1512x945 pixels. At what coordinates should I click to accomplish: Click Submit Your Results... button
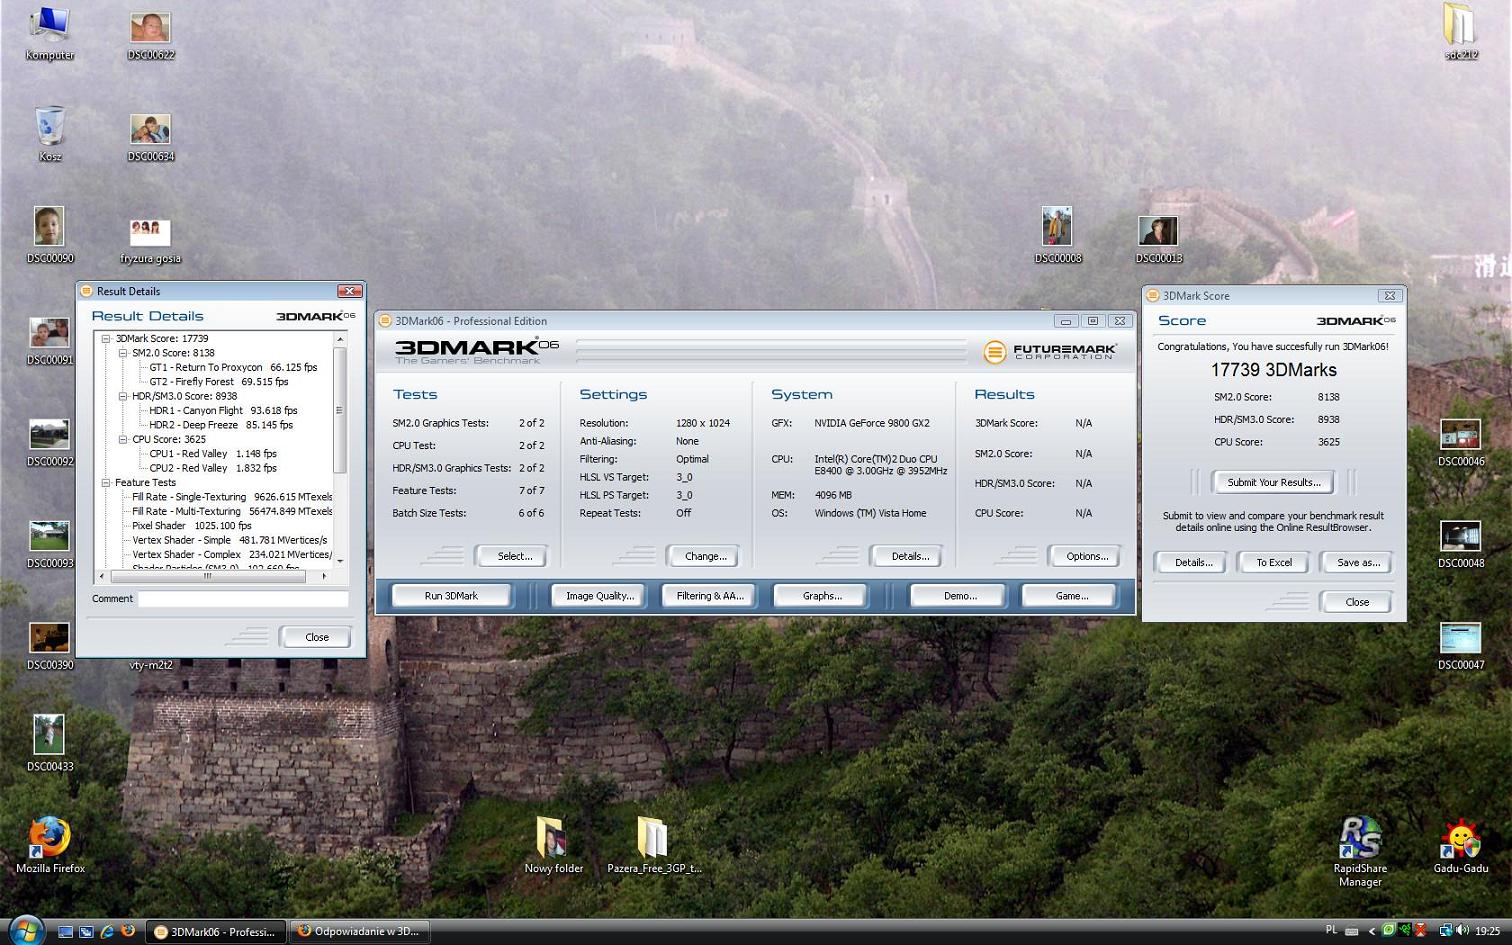pyautogui.click(x=1274, y=482)
